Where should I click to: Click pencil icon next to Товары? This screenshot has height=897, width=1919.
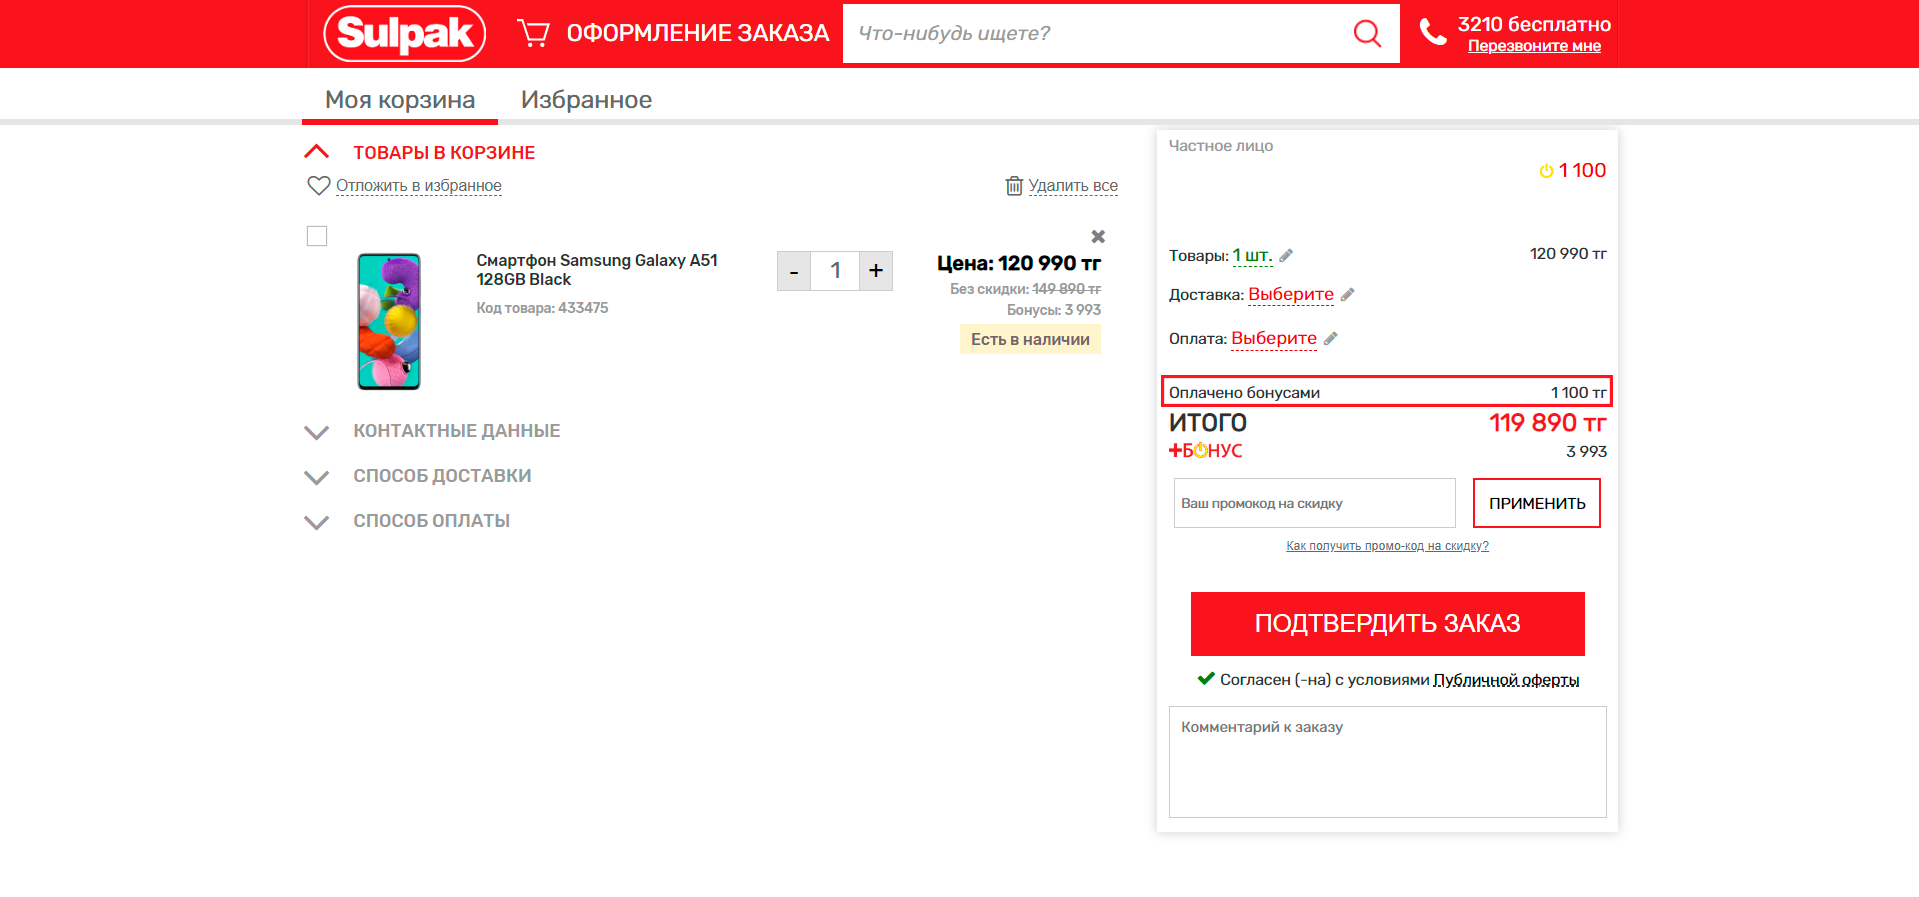[1286, 256]
